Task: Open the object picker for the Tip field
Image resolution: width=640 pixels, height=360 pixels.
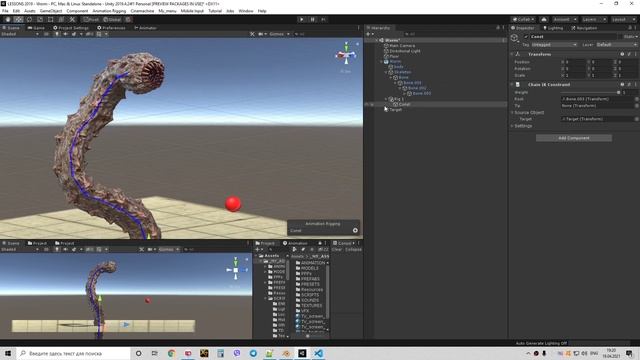Action: (636, 106)
